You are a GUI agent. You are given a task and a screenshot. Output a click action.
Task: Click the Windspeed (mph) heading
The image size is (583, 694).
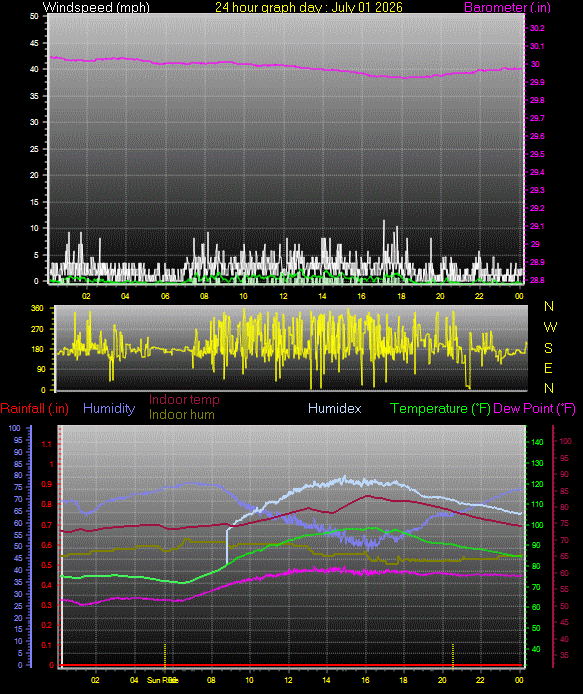[96, 8]
